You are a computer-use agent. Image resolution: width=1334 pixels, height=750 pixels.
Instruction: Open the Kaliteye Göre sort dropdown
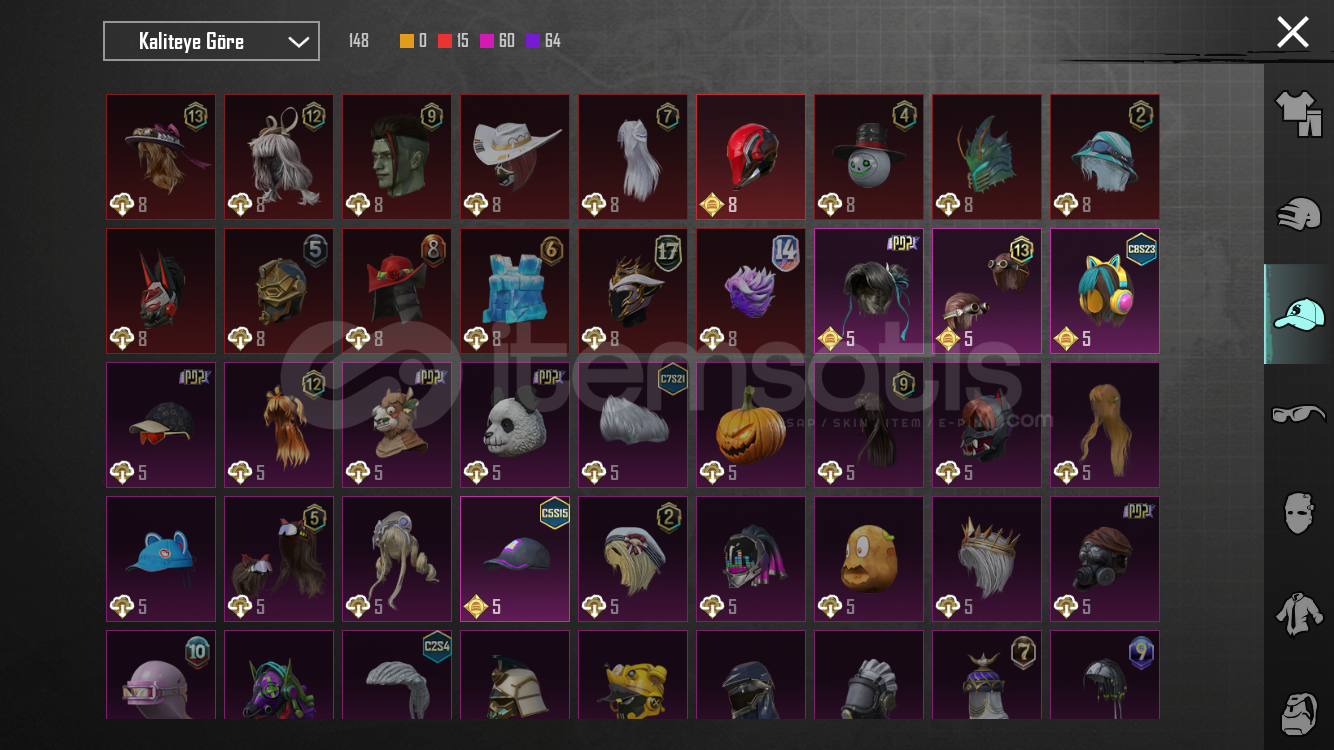211,41
